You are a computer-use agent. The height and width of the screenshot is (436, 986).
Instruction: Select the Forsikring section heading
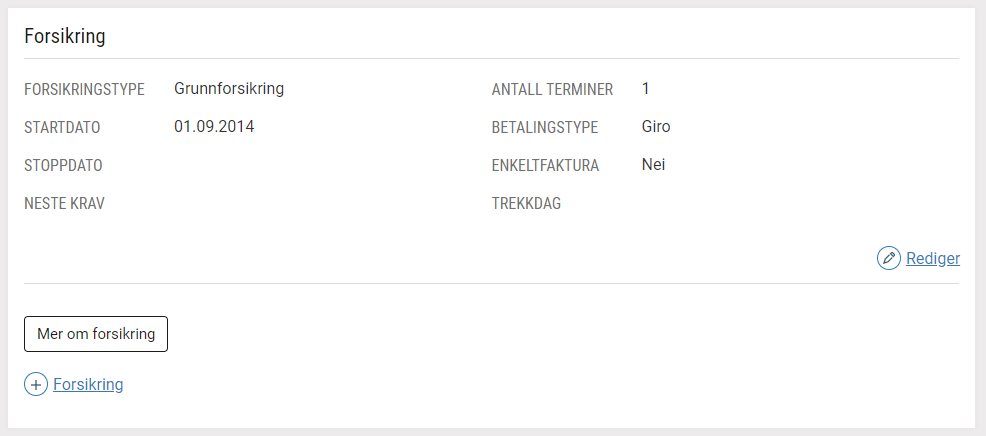[65, 36]
